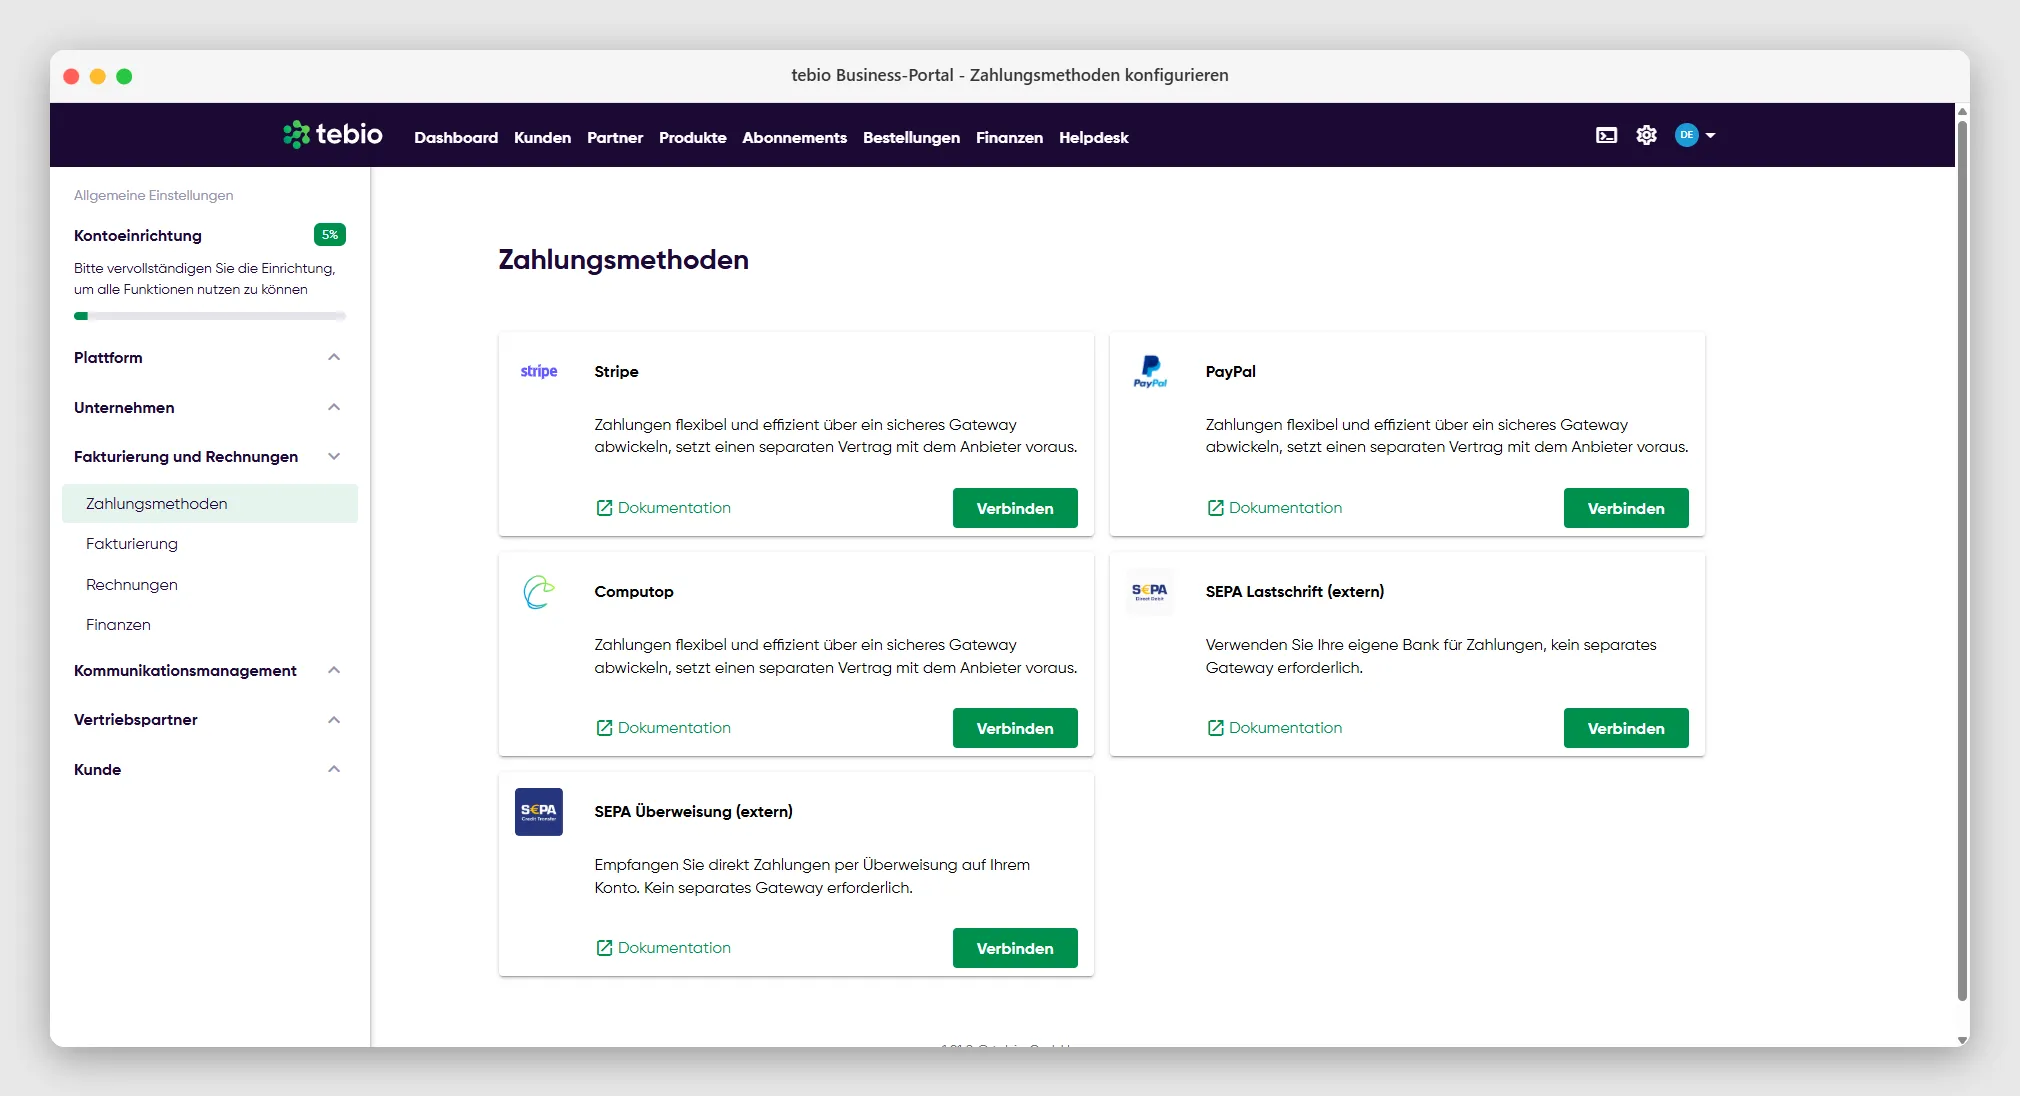Click the SEPA Überweisung logo
This screenshot has height=1096, width=2020.
pos(539,812)
